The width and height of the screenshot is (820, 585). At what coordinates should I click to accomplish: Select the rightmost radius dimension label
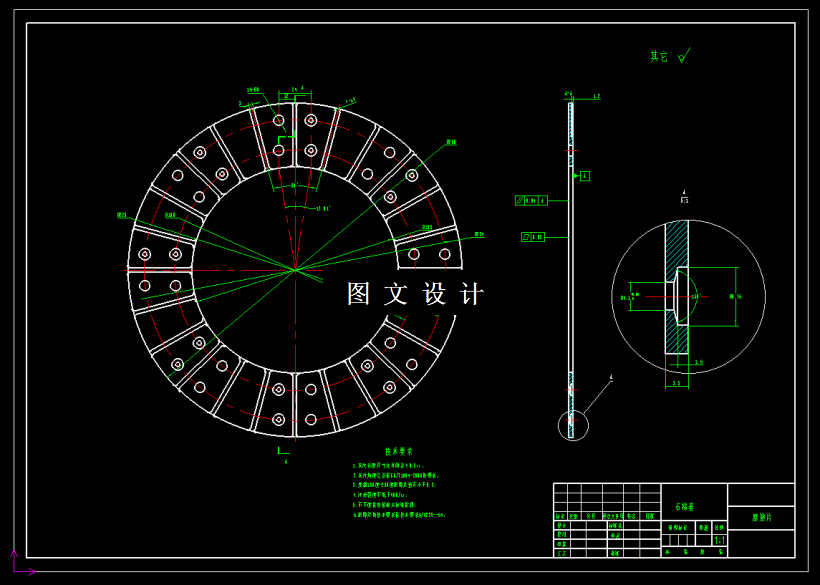tap(479, 234)
